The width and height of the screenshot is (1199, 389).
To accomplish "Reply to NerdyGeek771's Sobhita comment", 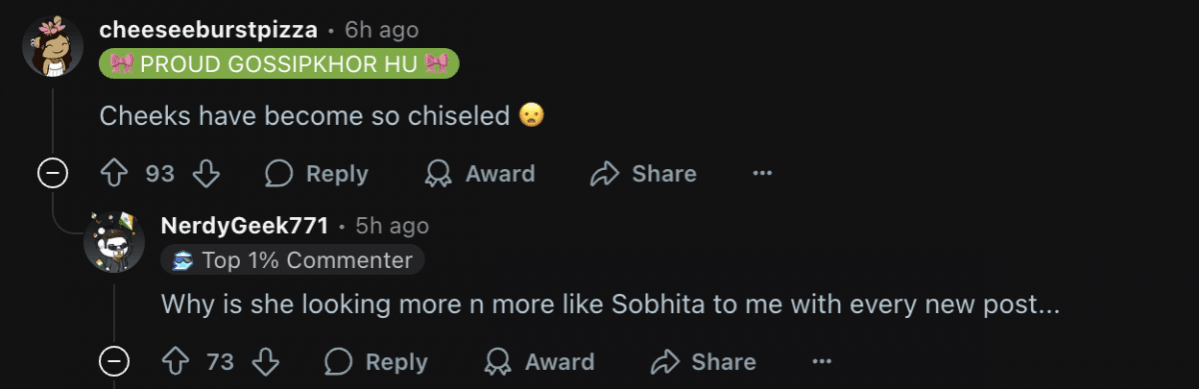I will (376, 361).
